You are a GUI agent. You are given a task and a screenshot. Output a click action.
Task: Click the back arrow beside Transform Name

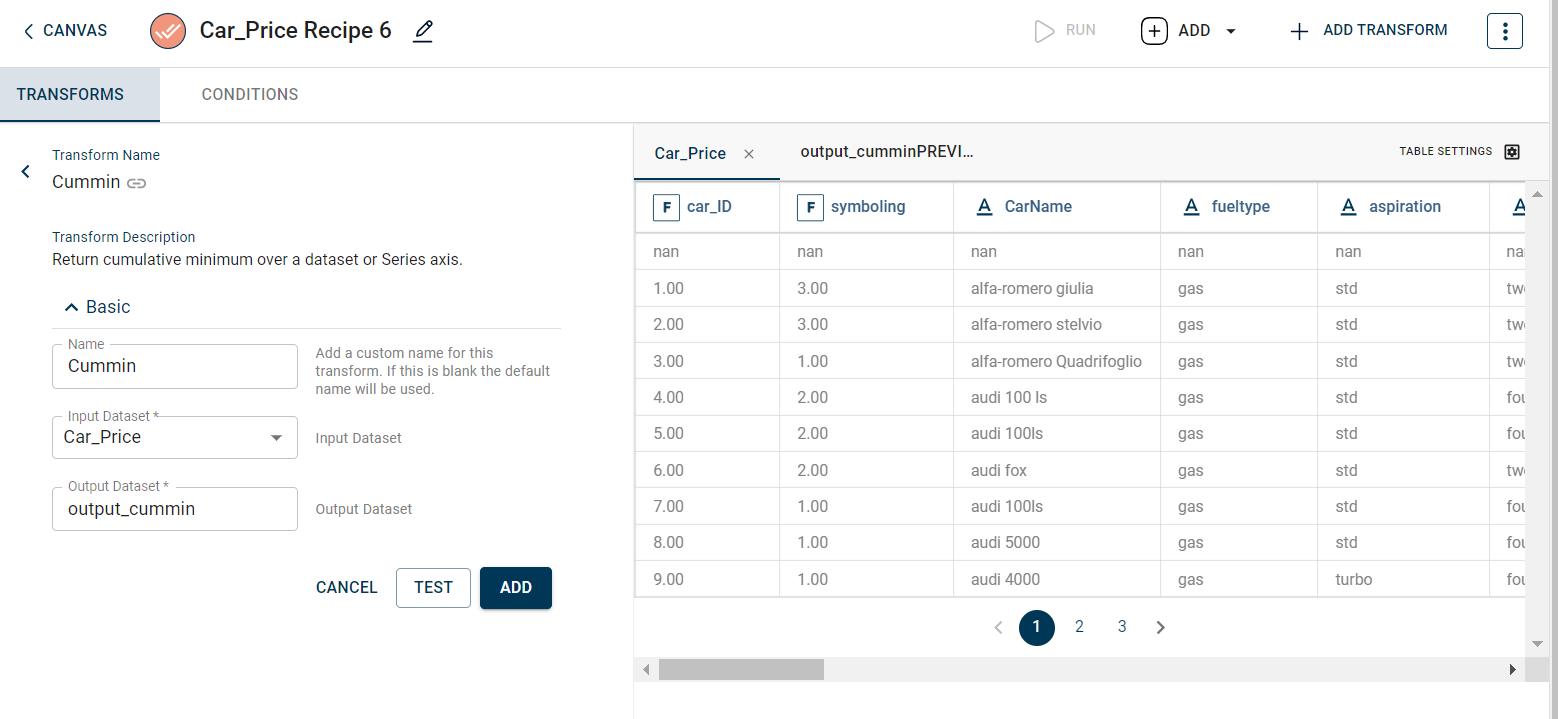click(x=26, y=172)
